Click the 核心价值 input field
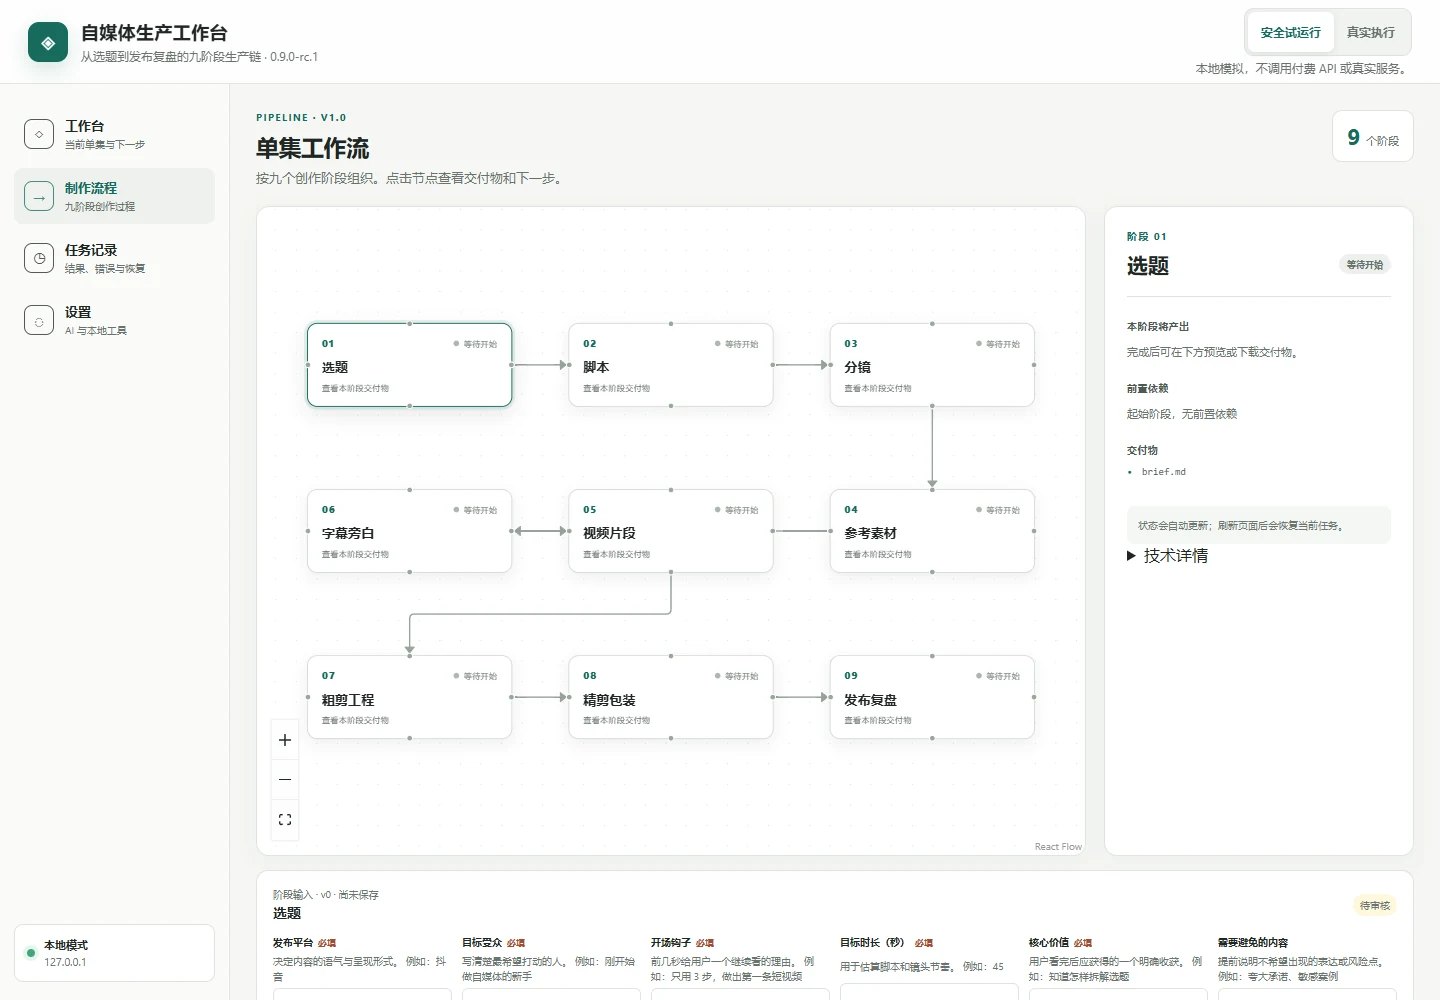This screenshot has height=1000, width=1440. click(1118, 994)
